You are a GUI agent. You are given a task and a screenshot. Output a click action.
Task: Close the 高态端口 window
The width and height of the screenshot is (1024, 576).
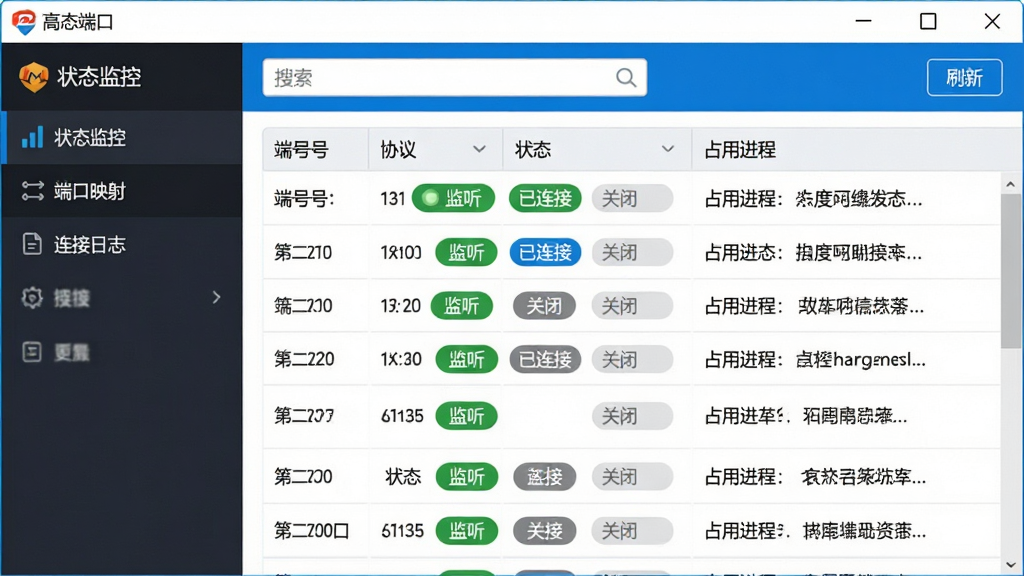[992, 22]
